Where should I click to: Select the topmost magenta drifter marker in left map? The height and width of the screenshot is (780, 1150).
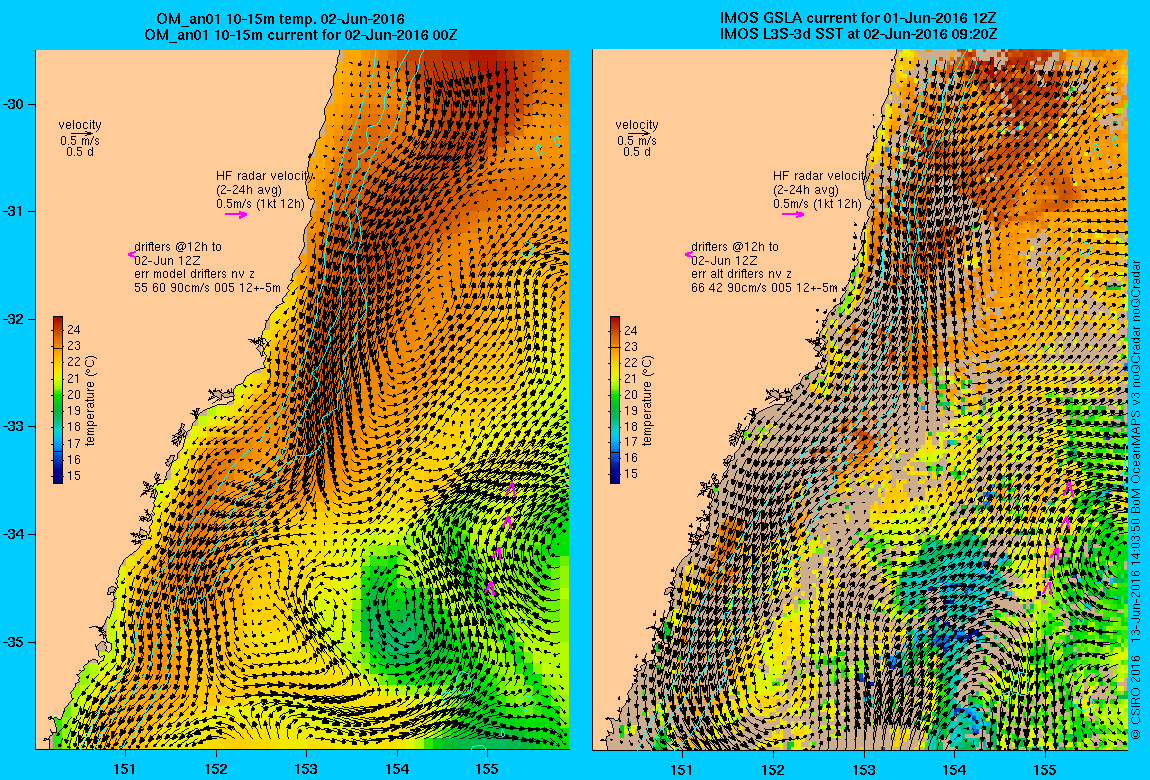[x=511, y=489]
